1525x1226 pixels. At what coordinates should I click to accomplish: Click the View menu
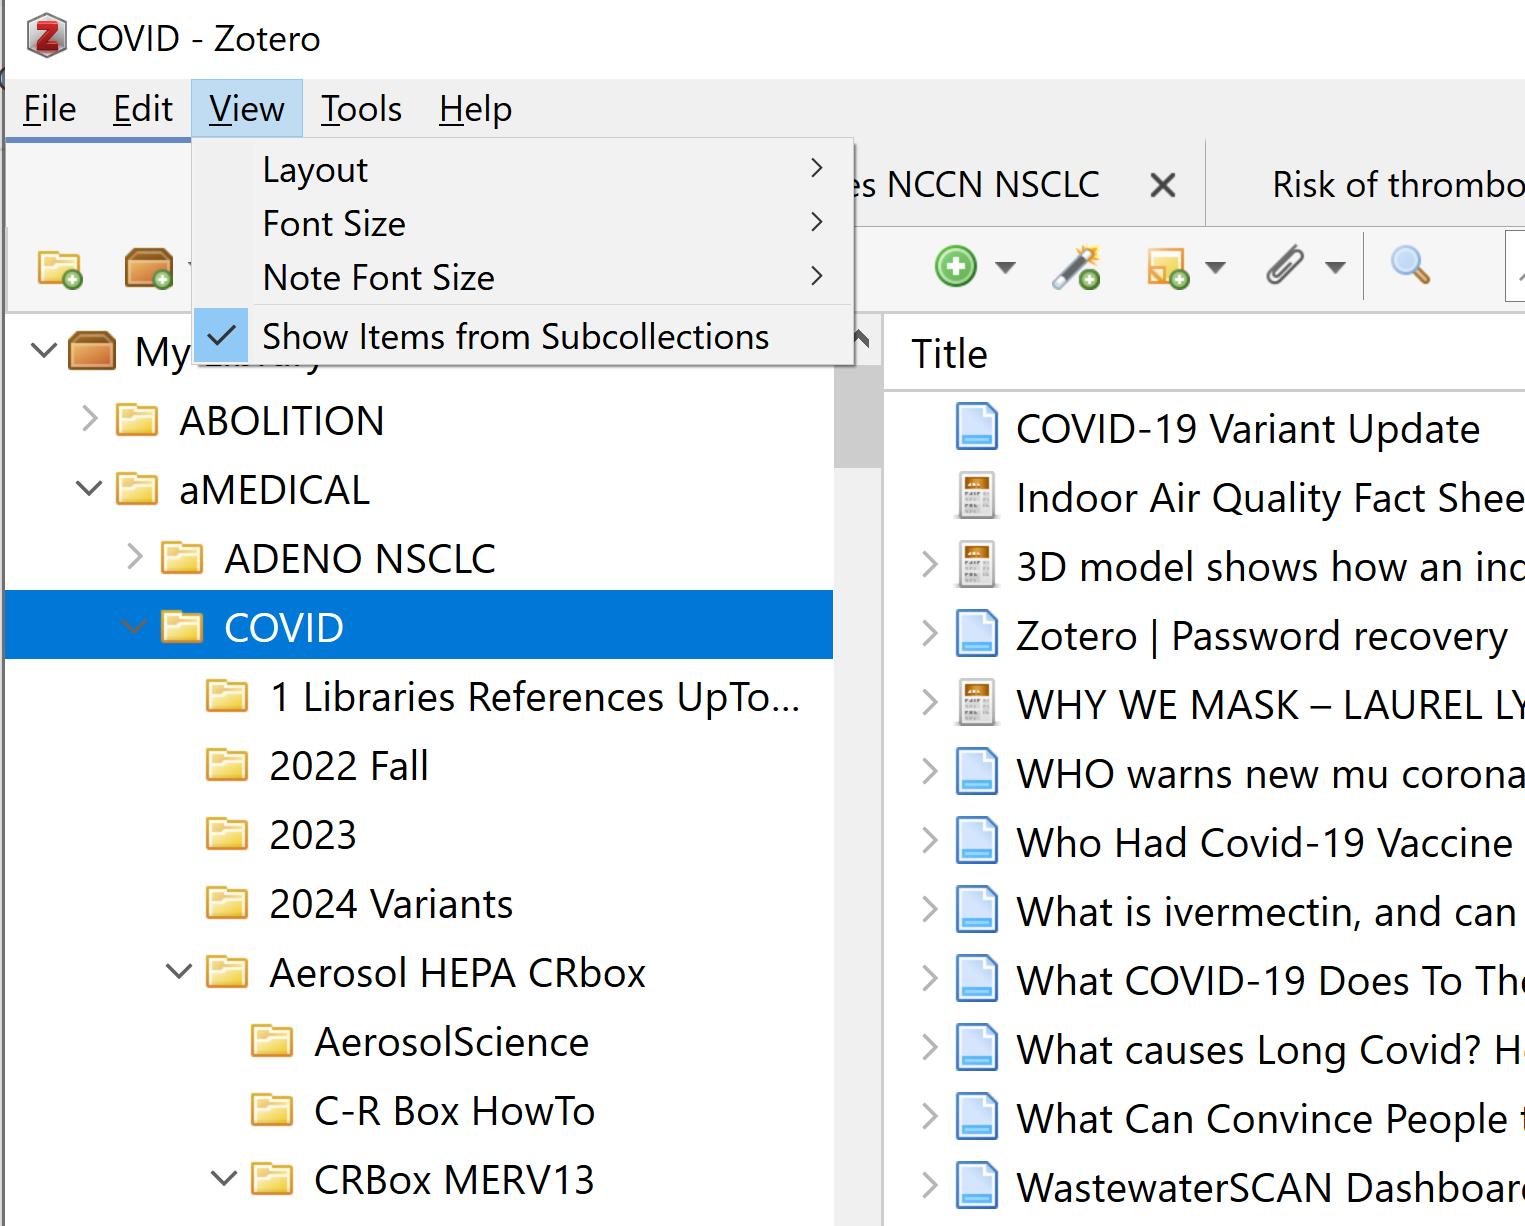(x=247, y=108)
